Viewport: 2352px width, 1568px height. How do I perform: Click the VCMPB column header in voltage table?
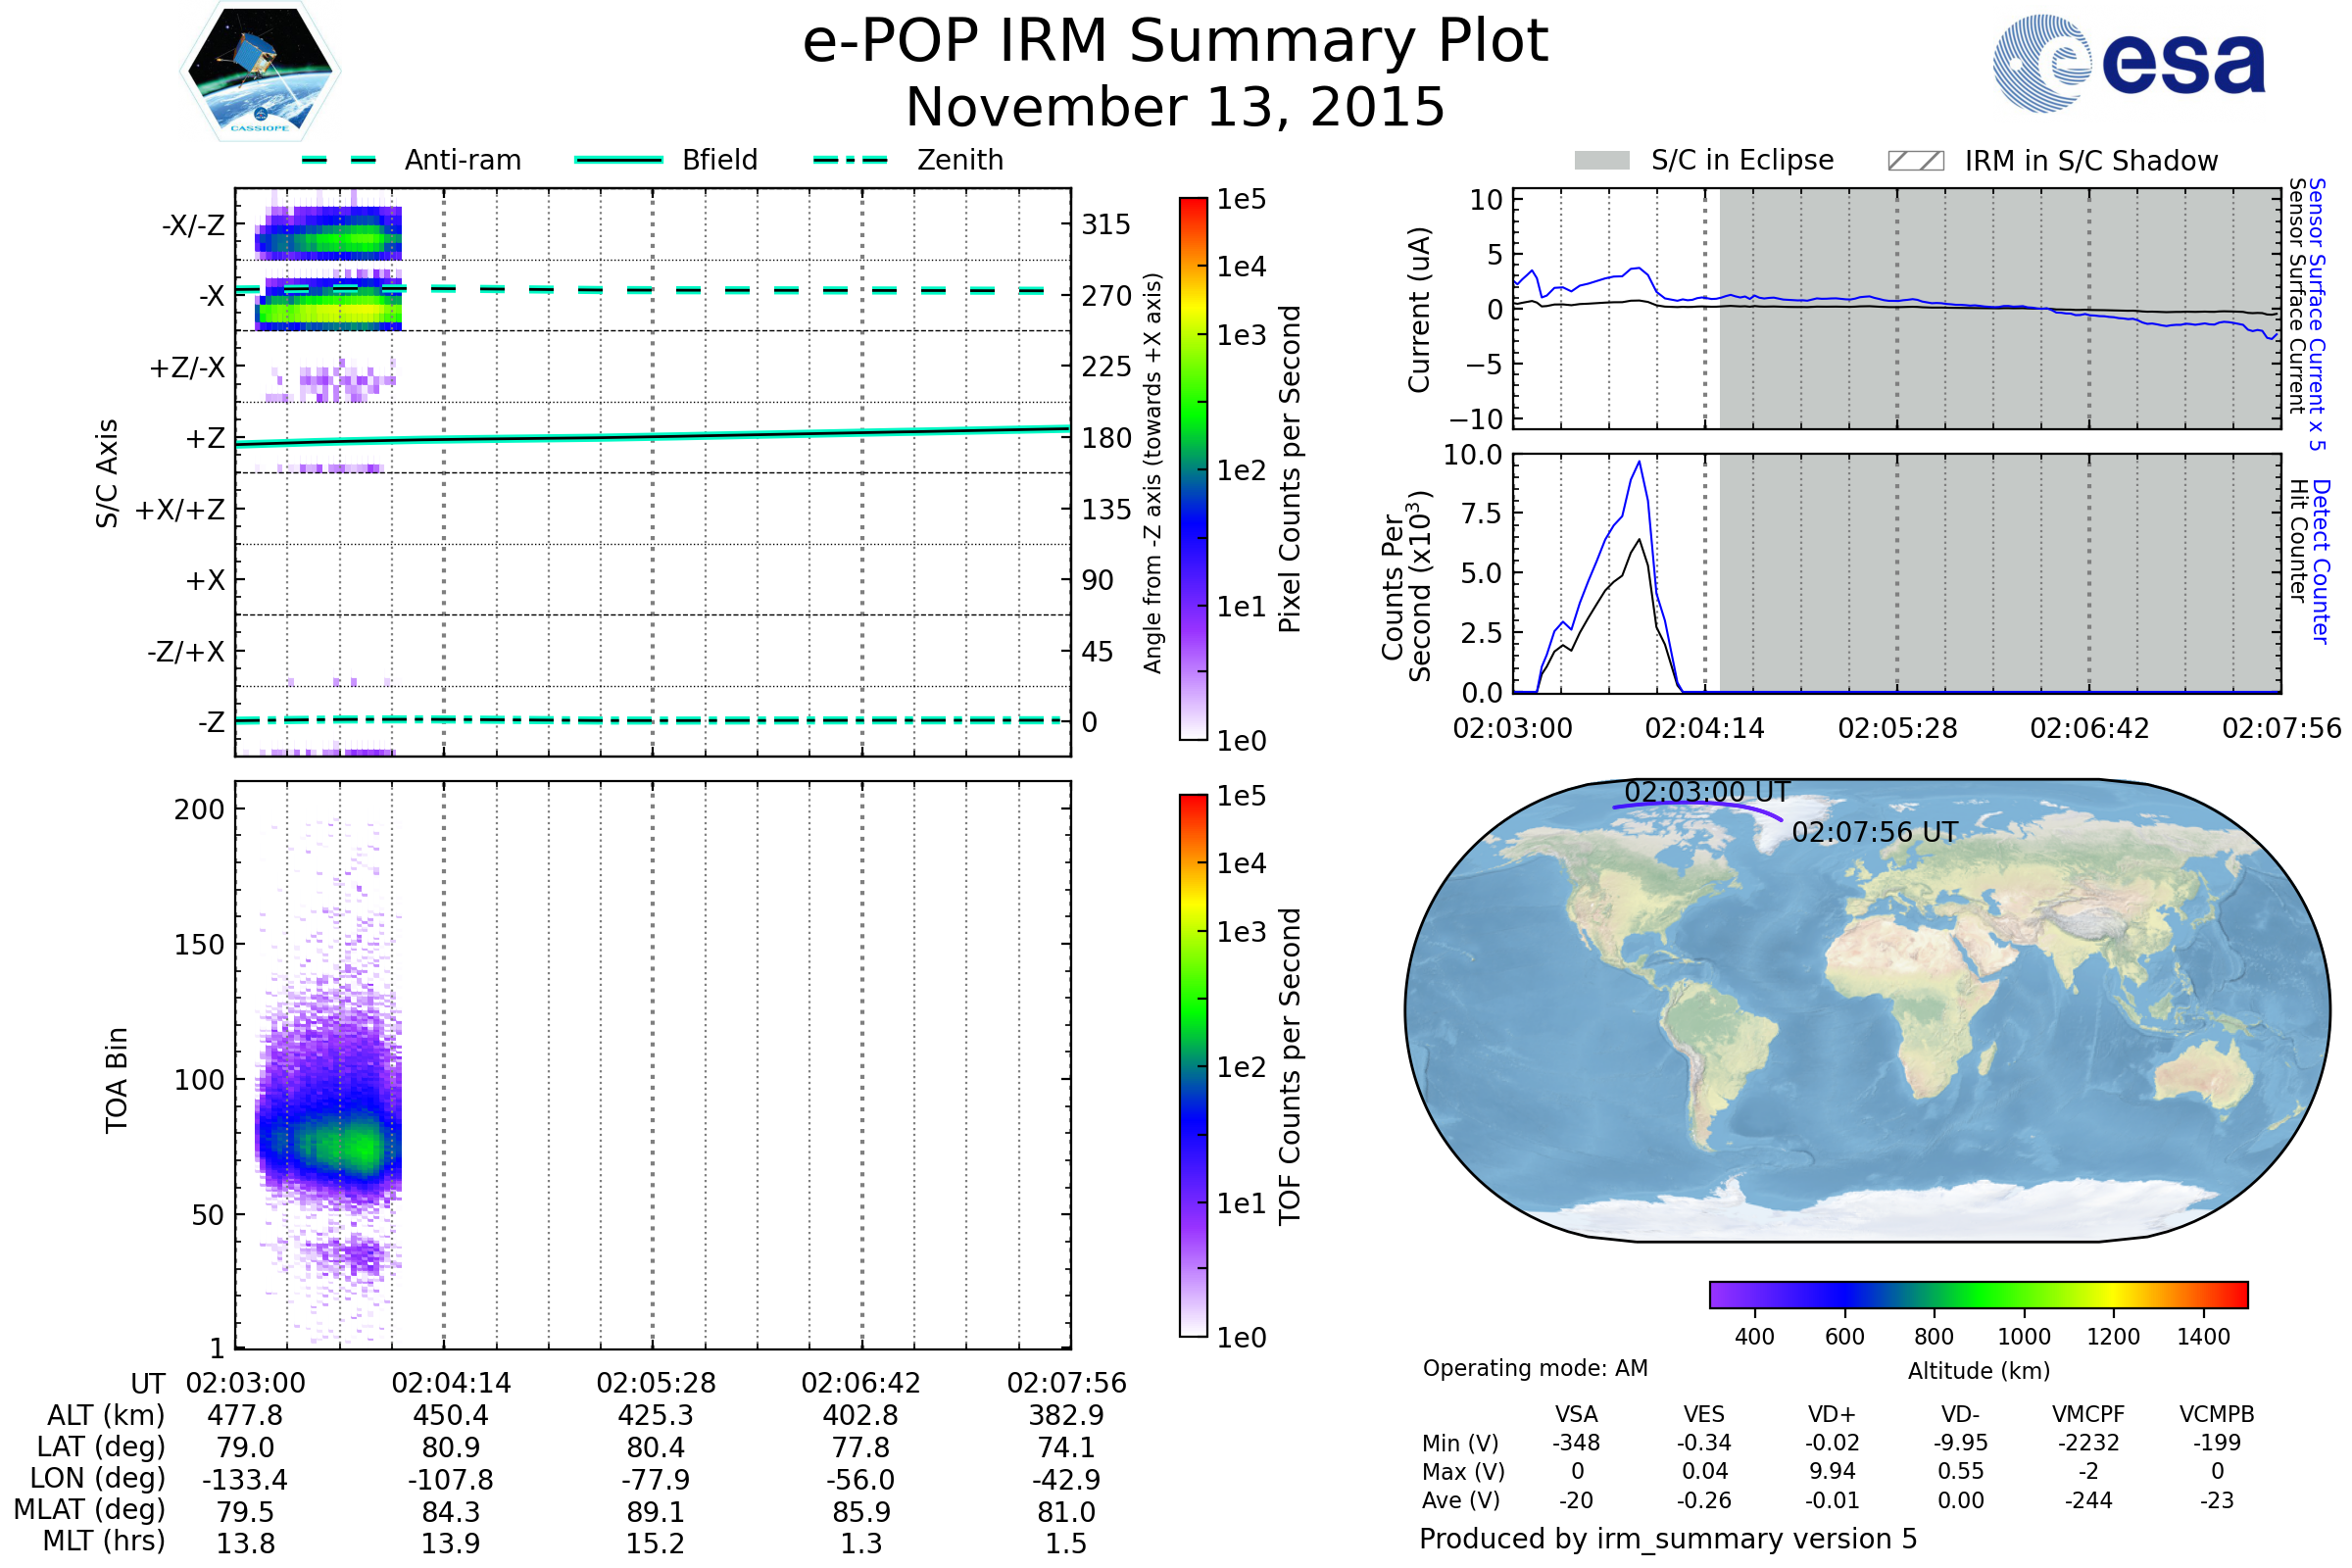click(x=2216, y=1414)
